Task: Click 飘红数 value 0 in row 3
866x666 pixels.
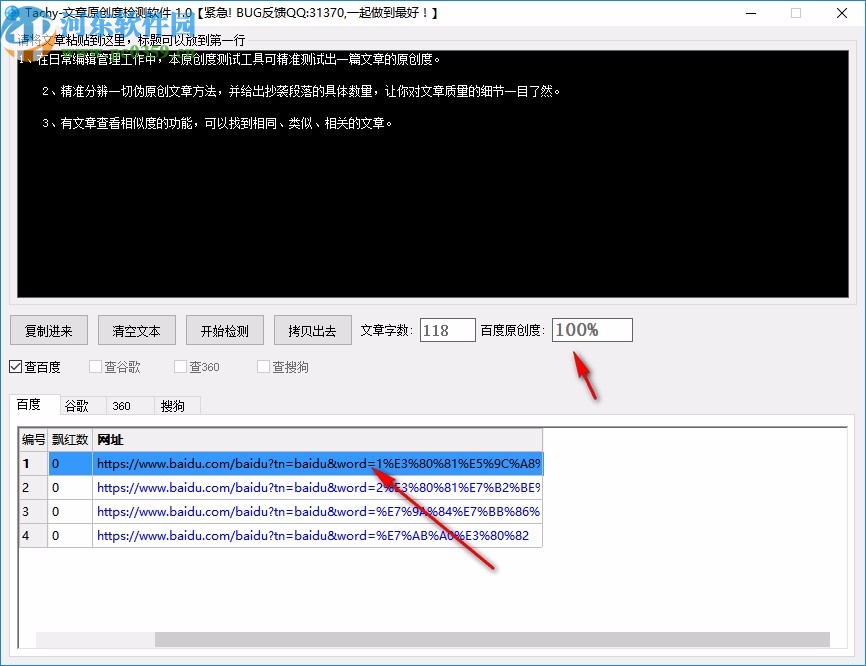Action: click(x=70, y=511)
